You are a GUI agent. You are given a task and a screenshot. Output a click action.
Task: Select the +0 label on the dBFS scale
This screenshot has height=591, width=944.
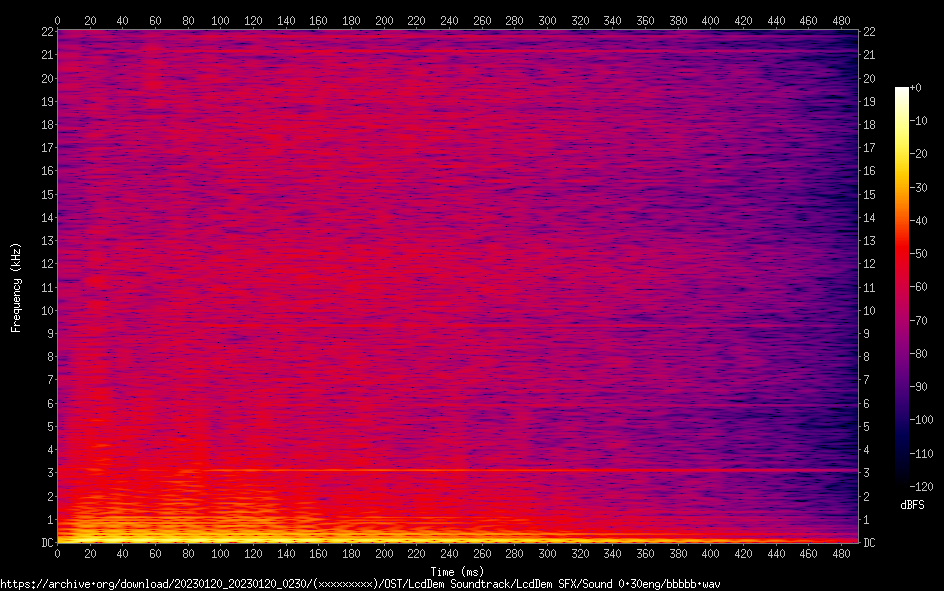916,88
